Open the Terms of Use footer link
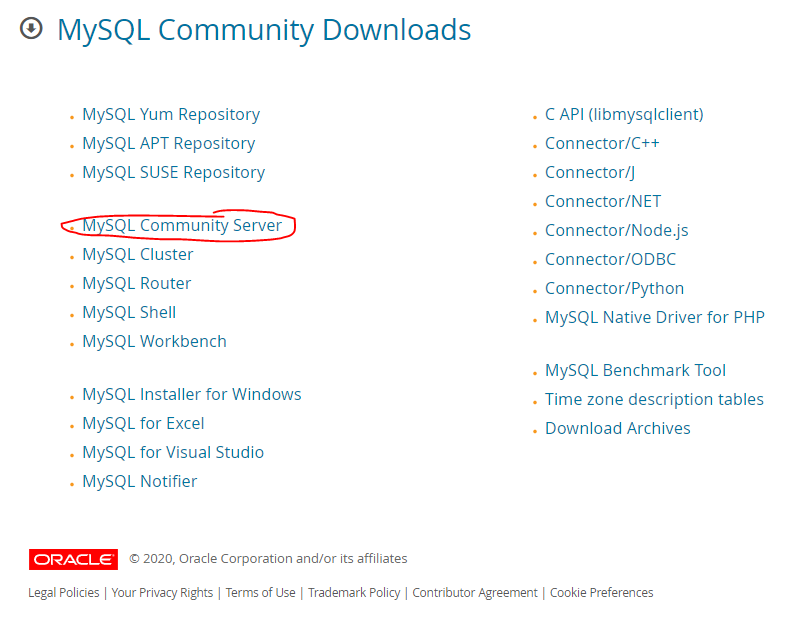This screenshot has width=810, height=636. 260,593
